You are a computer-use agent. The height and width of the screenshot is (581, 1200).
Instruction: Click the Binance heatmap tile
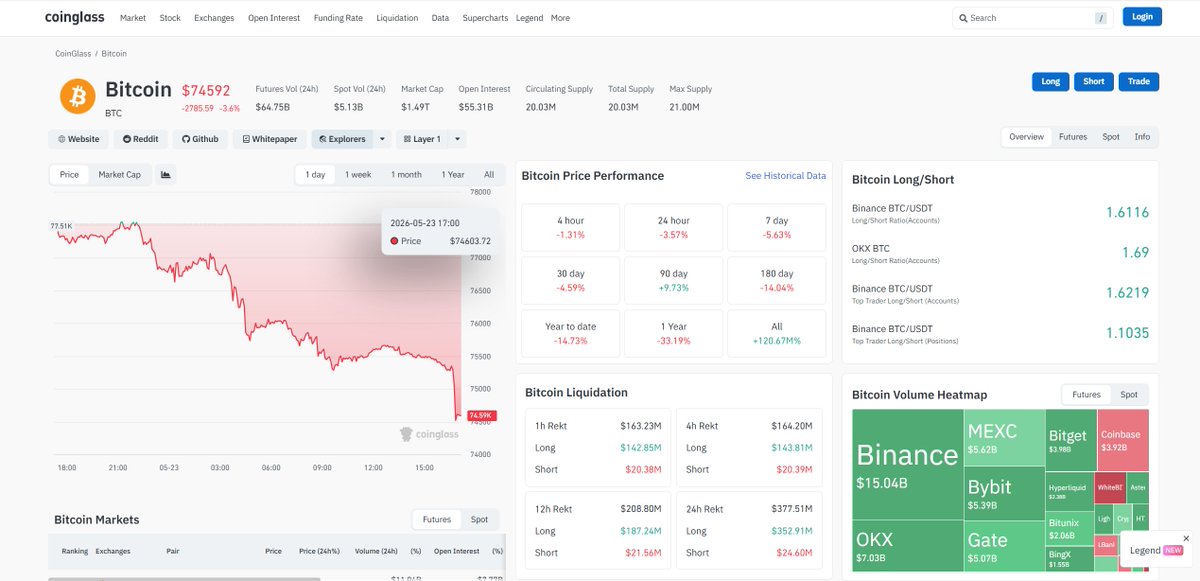click(x=907, y=465)
